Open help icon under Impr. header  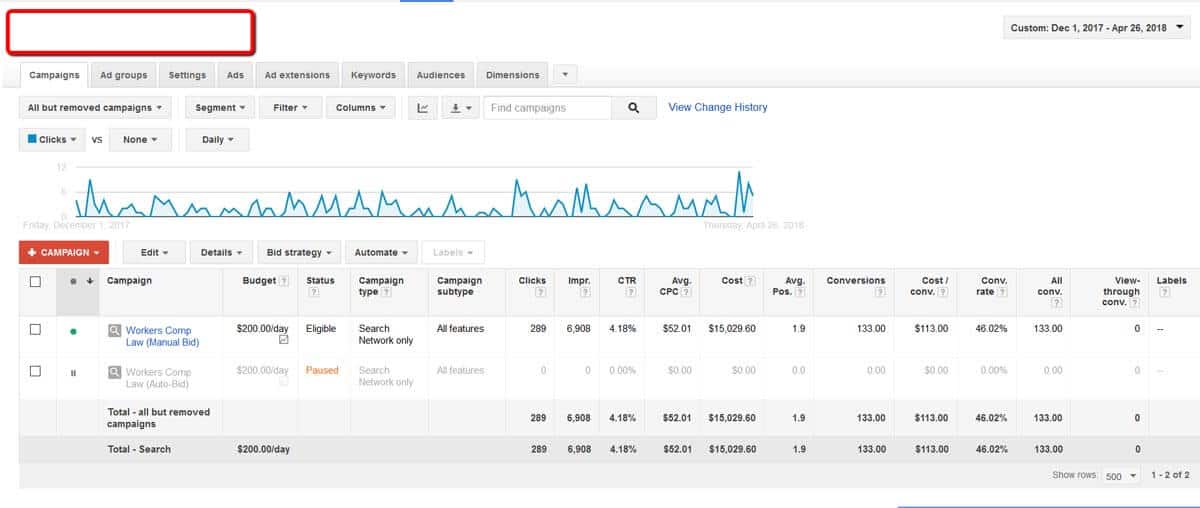point(585,293)
